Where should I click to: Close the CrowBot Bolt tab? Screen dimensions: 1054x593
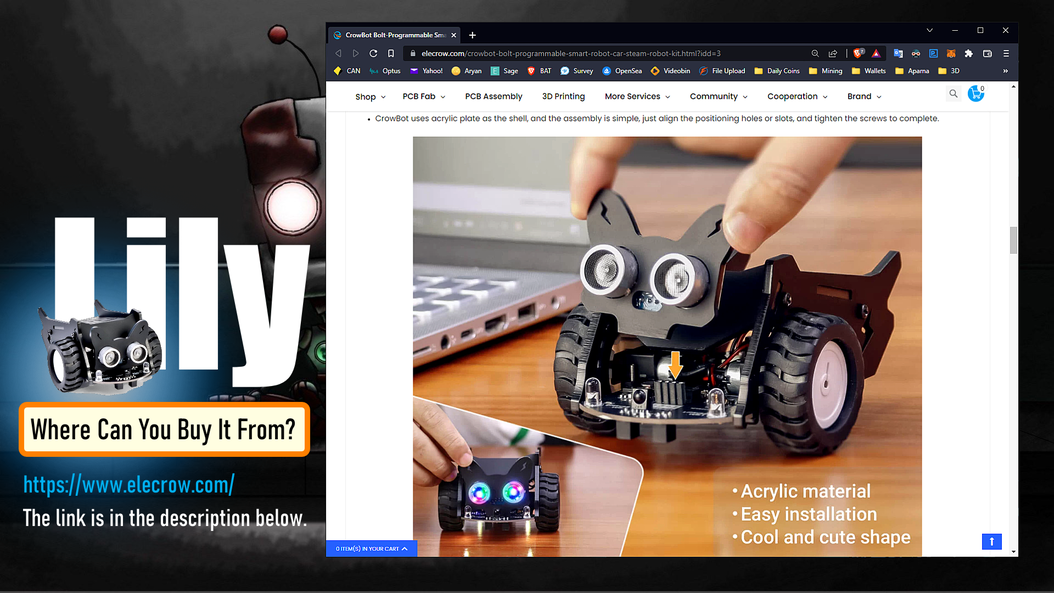[x=454, y=35]
